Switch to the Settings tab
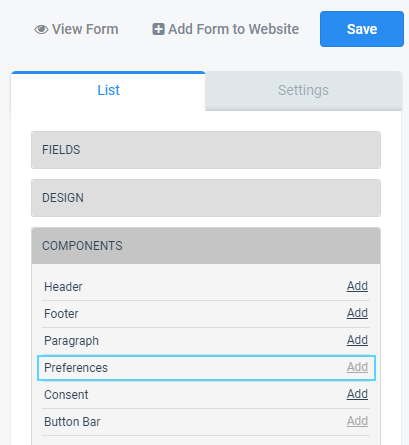Viewport: 409px width, 445px height. pyautogui.click(x=303, y=90)
